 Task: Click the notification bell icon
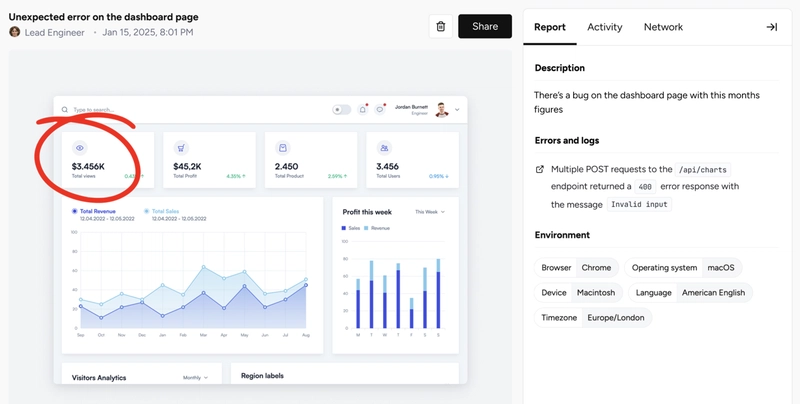(x=362, y=110)
